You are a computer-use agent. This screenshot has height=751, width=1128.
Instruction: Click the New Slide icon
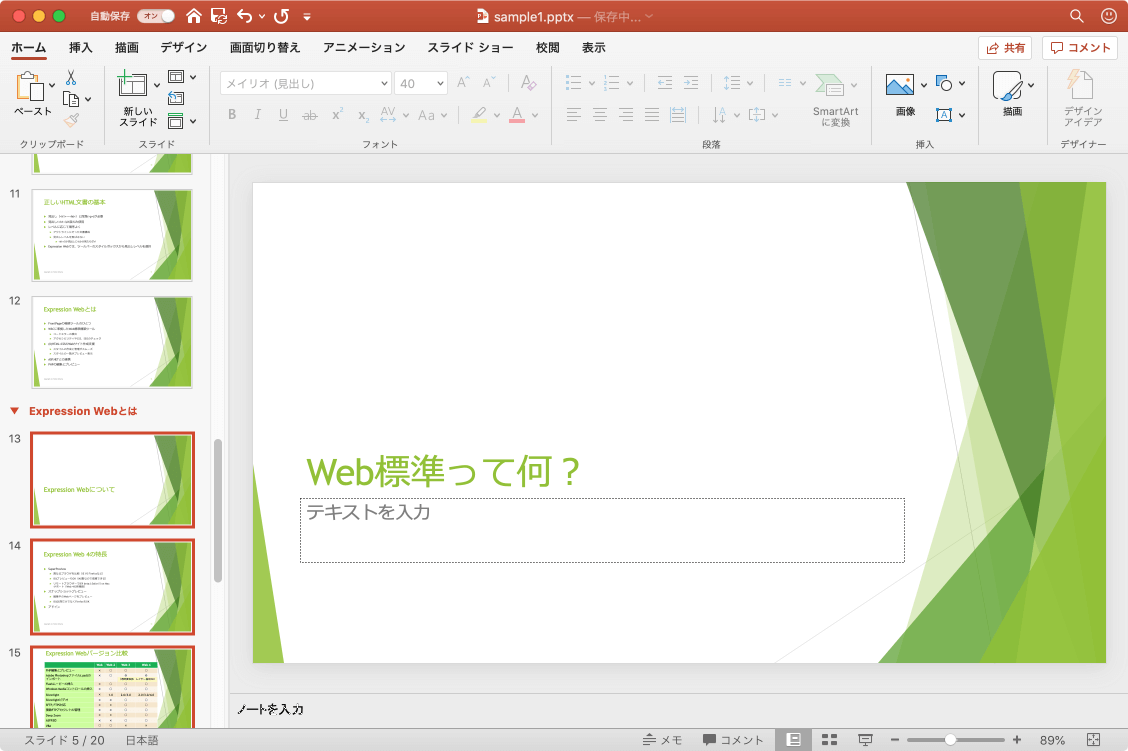(x=132, y=84)
